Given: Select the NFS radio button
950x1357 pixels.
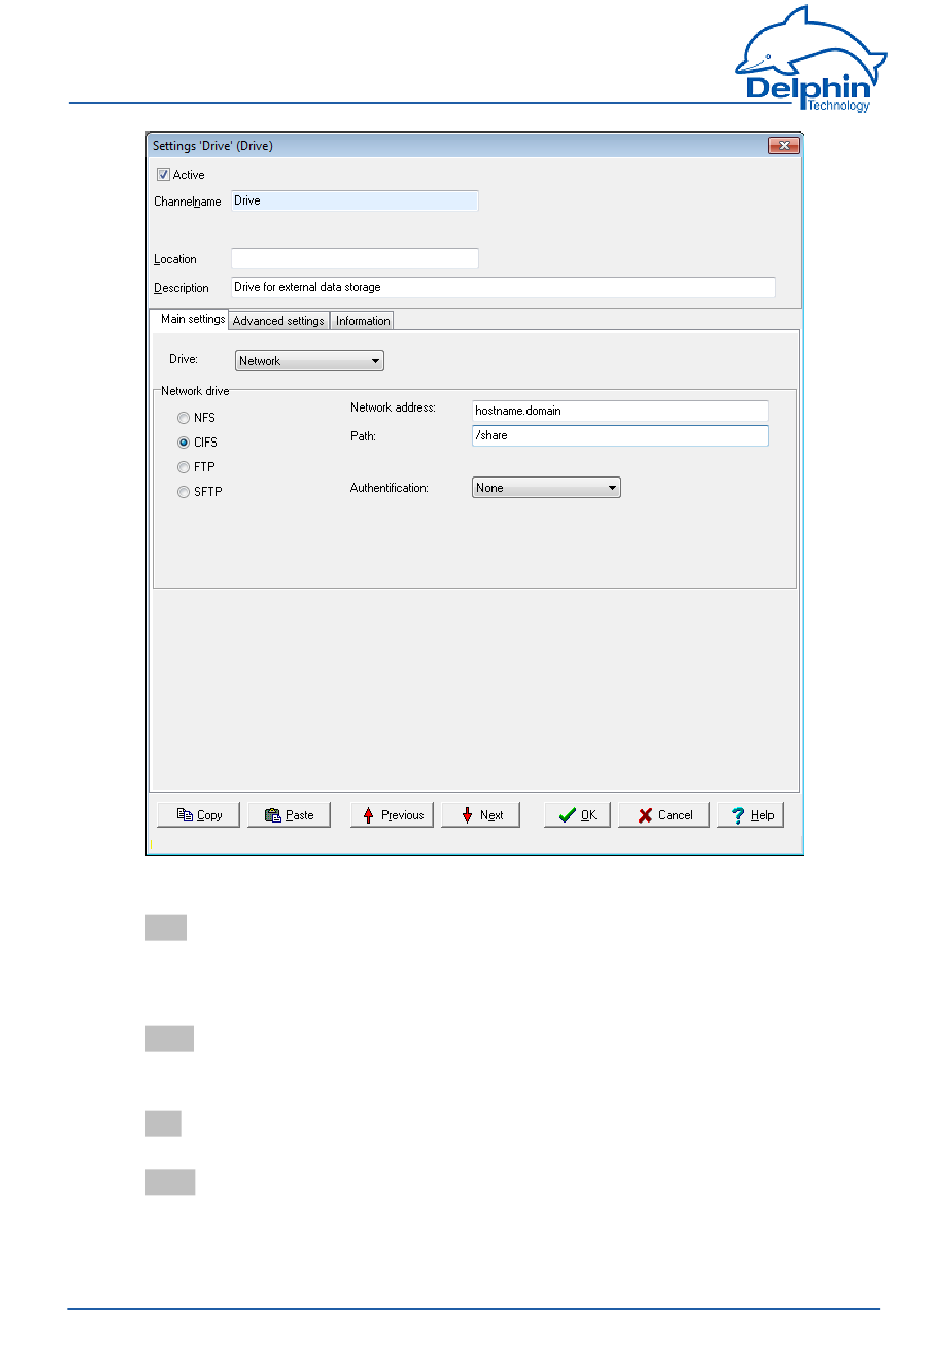Looking at the screenshot, I should click(x=184, y=418).
